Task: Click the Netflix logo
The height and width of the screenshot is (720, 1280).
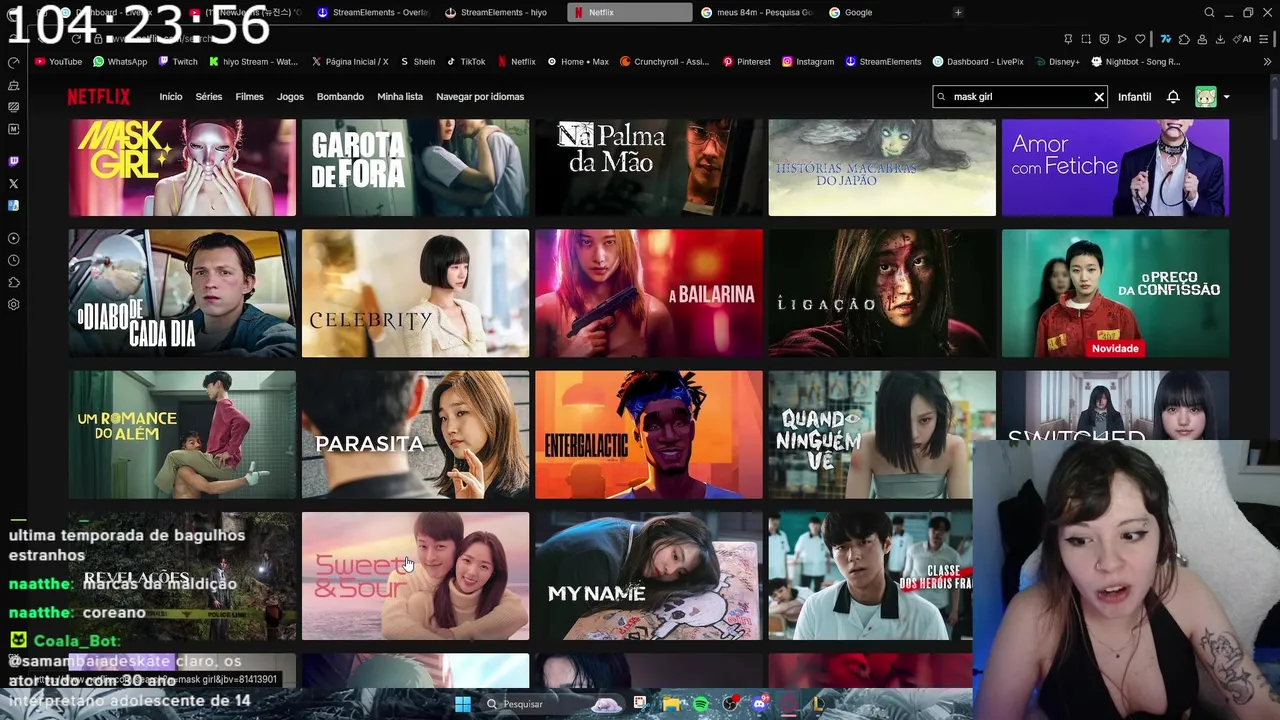Action: pyautogui.click(x=99, y=97)
